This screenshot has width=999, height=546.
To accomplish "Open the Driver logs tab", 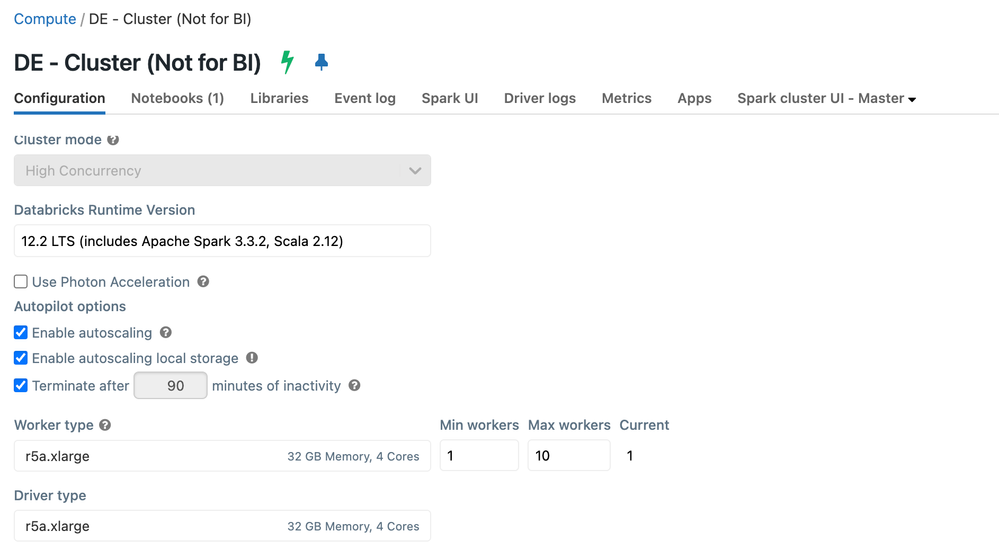I will point(540,98).
